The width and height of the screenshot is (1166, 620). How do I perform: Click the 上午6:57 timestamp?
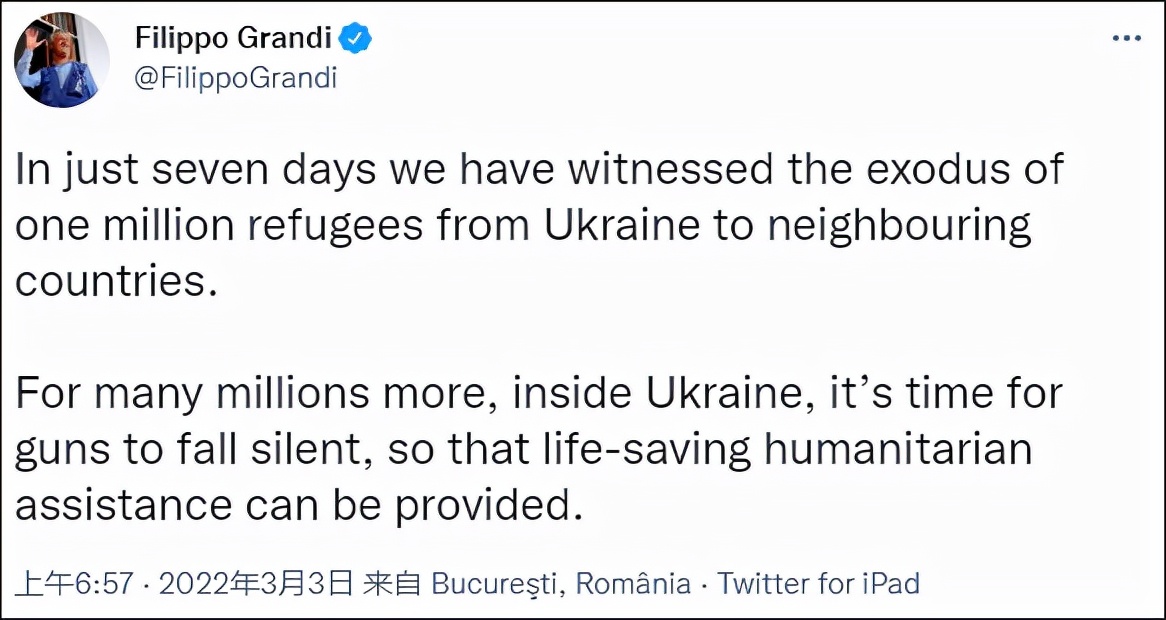point(75,583)
